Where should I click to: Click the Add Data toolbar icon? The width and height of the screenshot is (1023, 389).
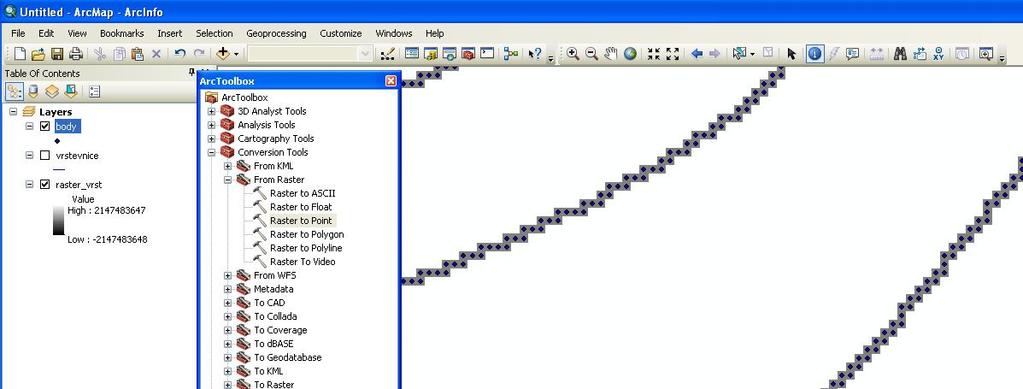pos(224,54)
